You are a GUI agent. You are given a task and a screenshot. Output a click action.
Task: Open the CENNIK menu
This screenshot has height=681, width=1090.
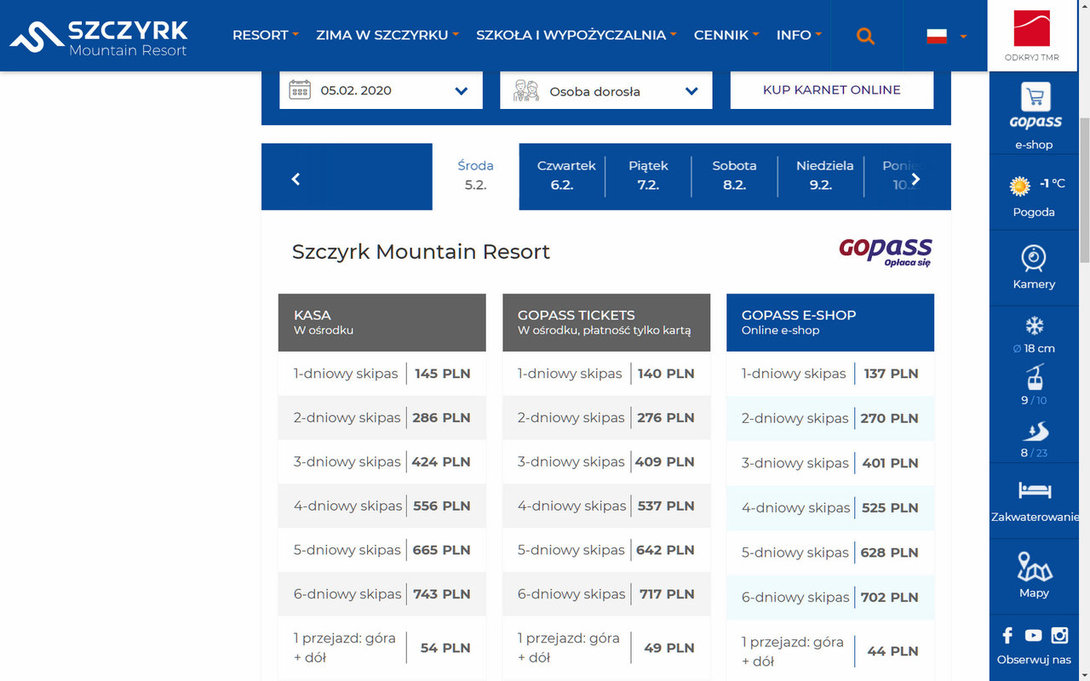click(x=726, y=35)
